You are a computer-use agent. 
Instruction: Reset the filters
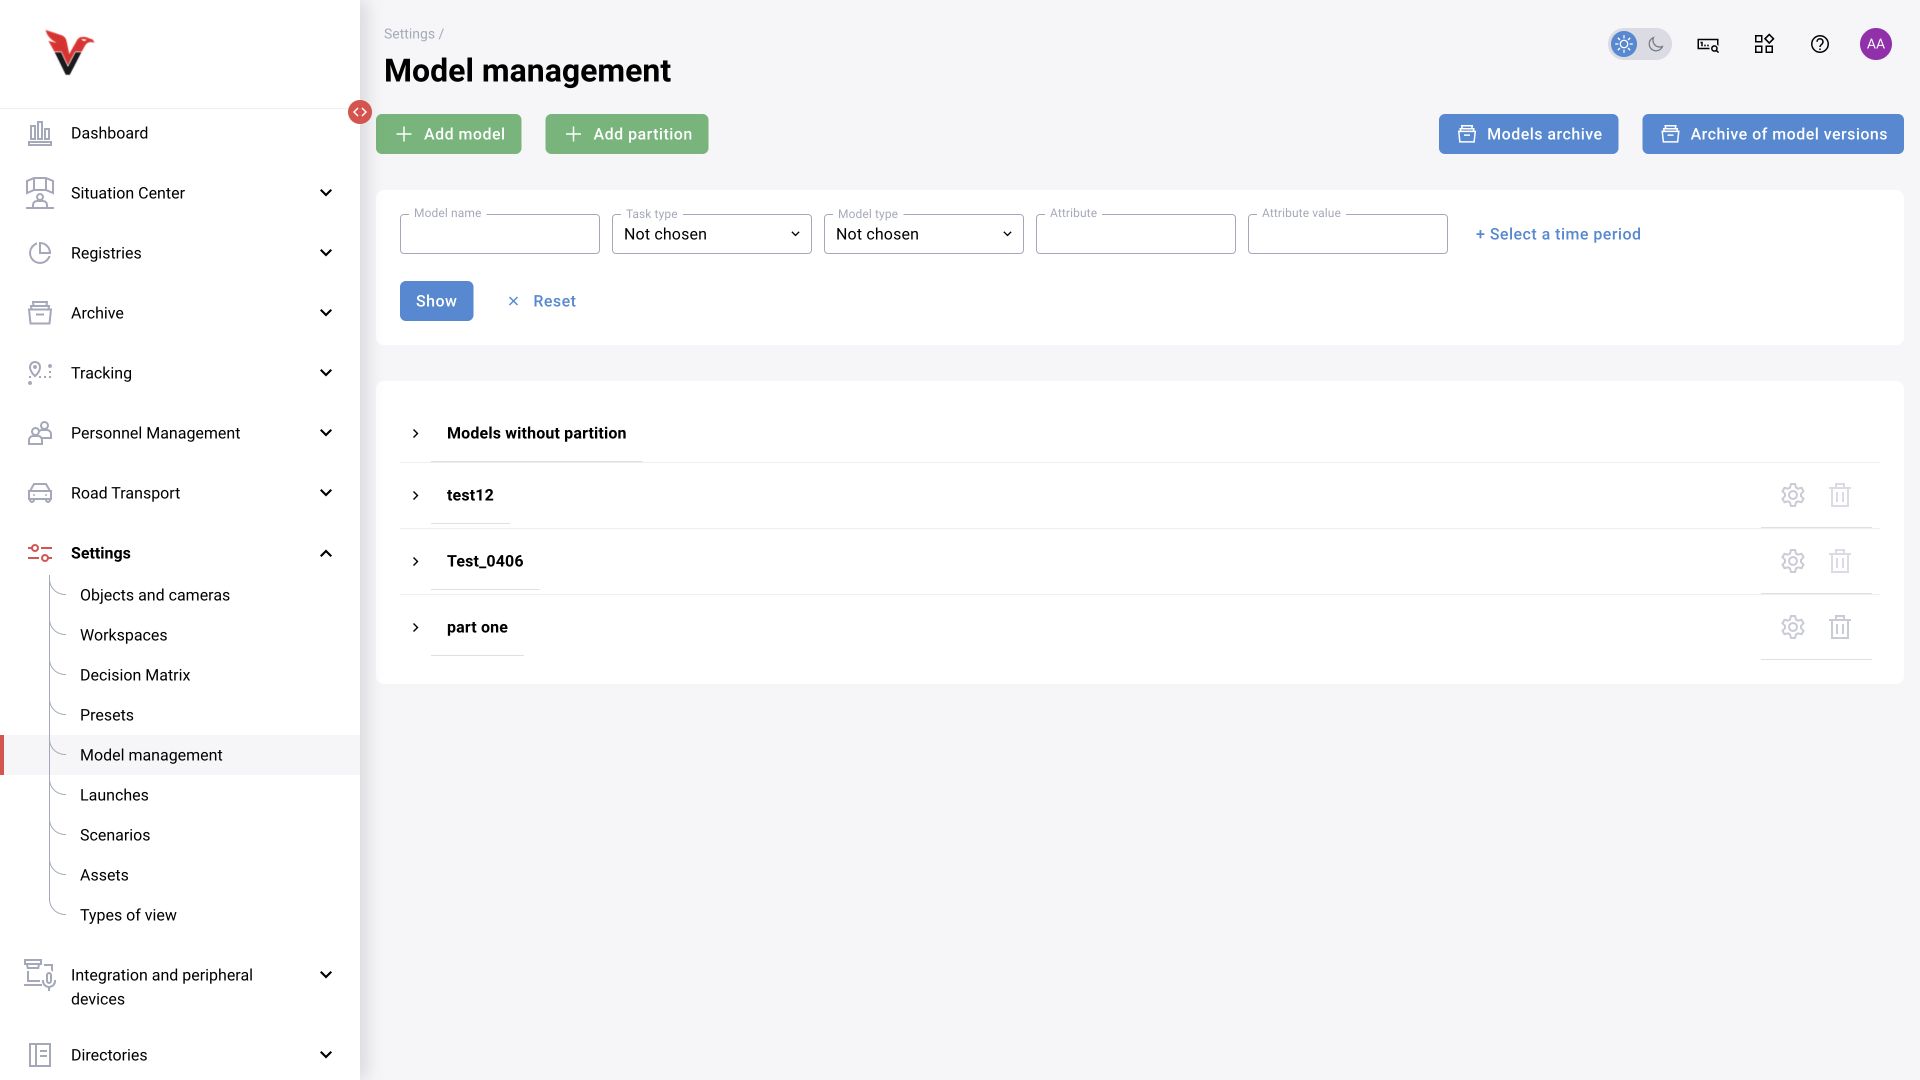[x=541, y=301]
